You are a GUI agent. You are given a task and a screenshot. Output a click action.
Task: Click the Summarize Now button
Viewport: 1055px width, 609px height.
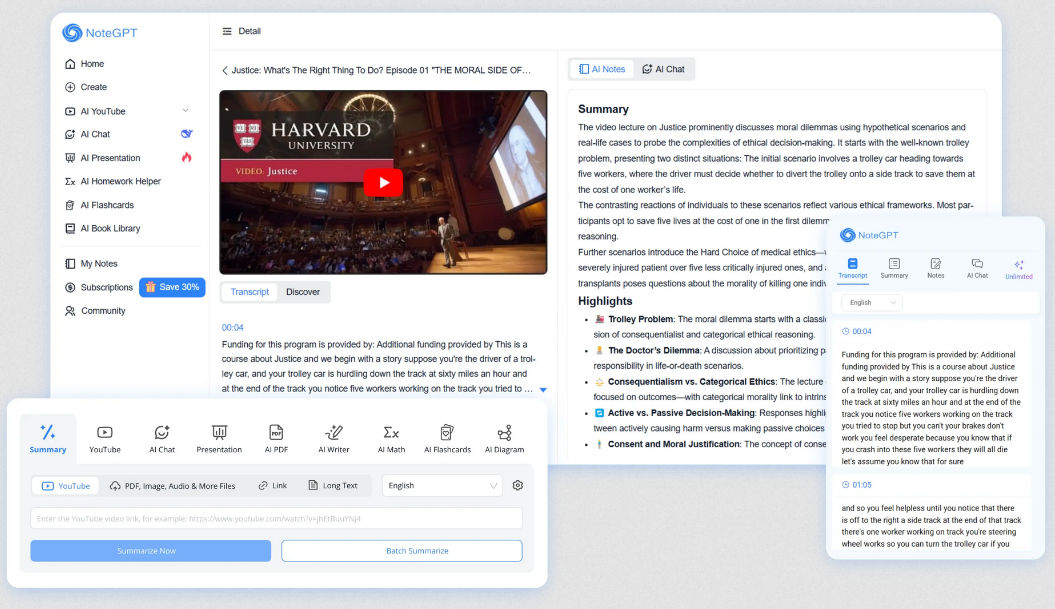[x=151, y=550]
